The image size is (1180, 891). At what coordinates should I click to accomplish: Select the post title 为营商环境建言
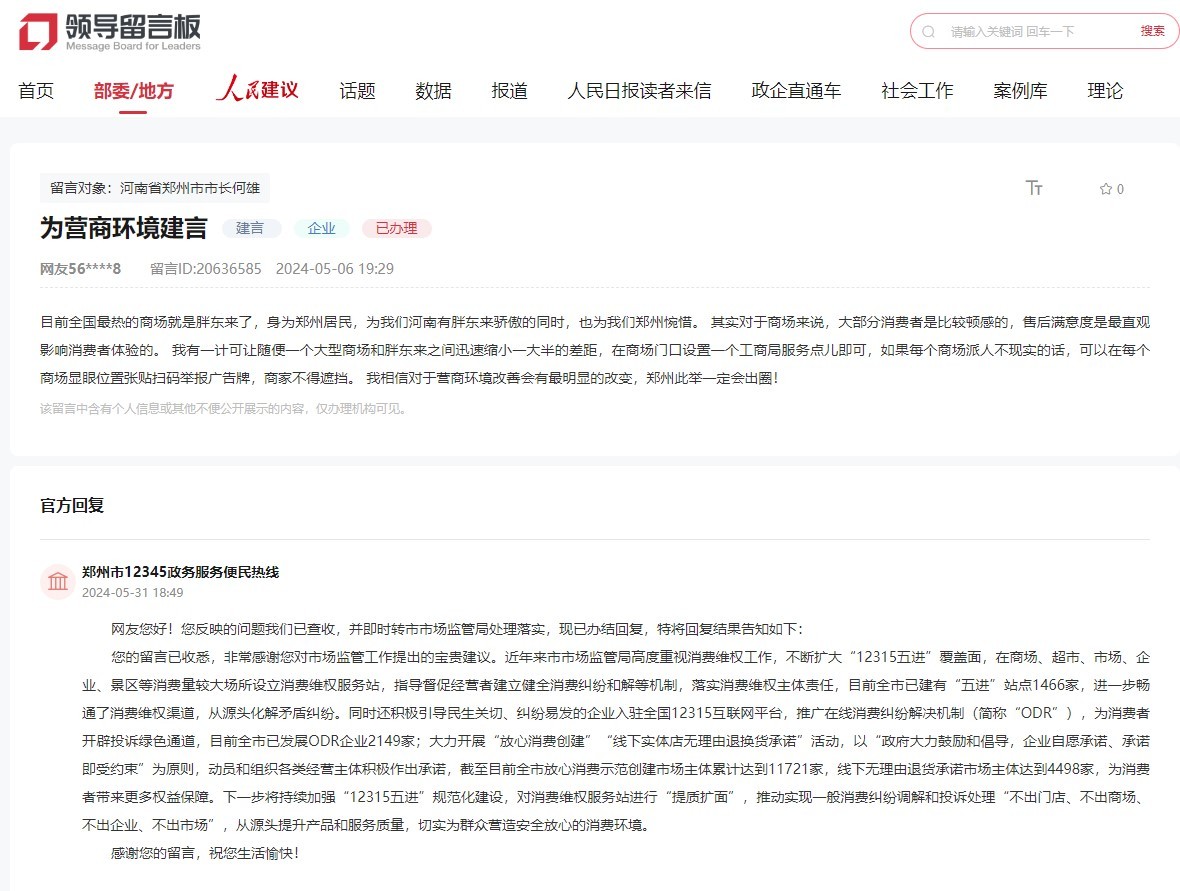tap(123, 227)
